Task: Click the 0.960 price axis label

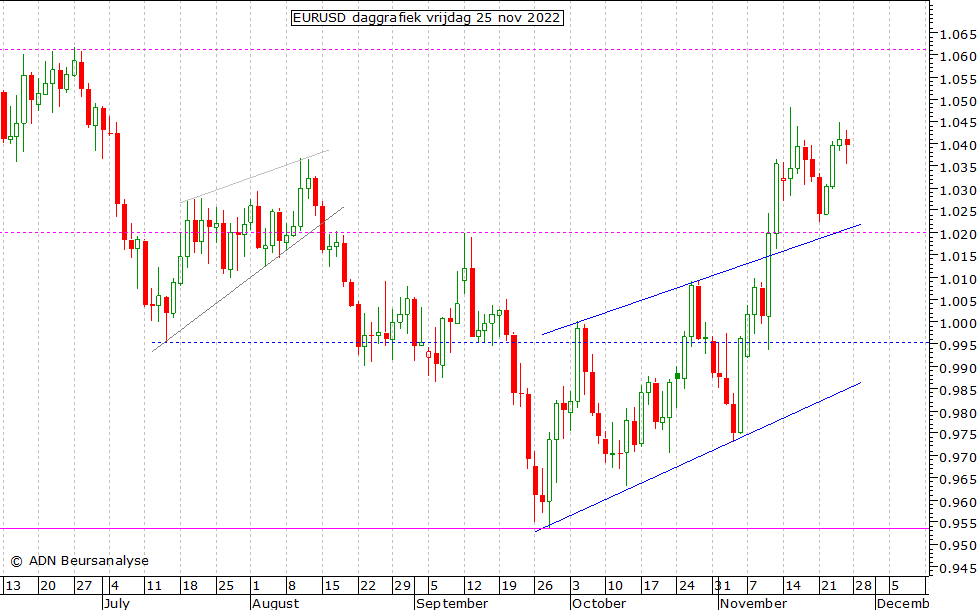Action: tap(958, 502)
